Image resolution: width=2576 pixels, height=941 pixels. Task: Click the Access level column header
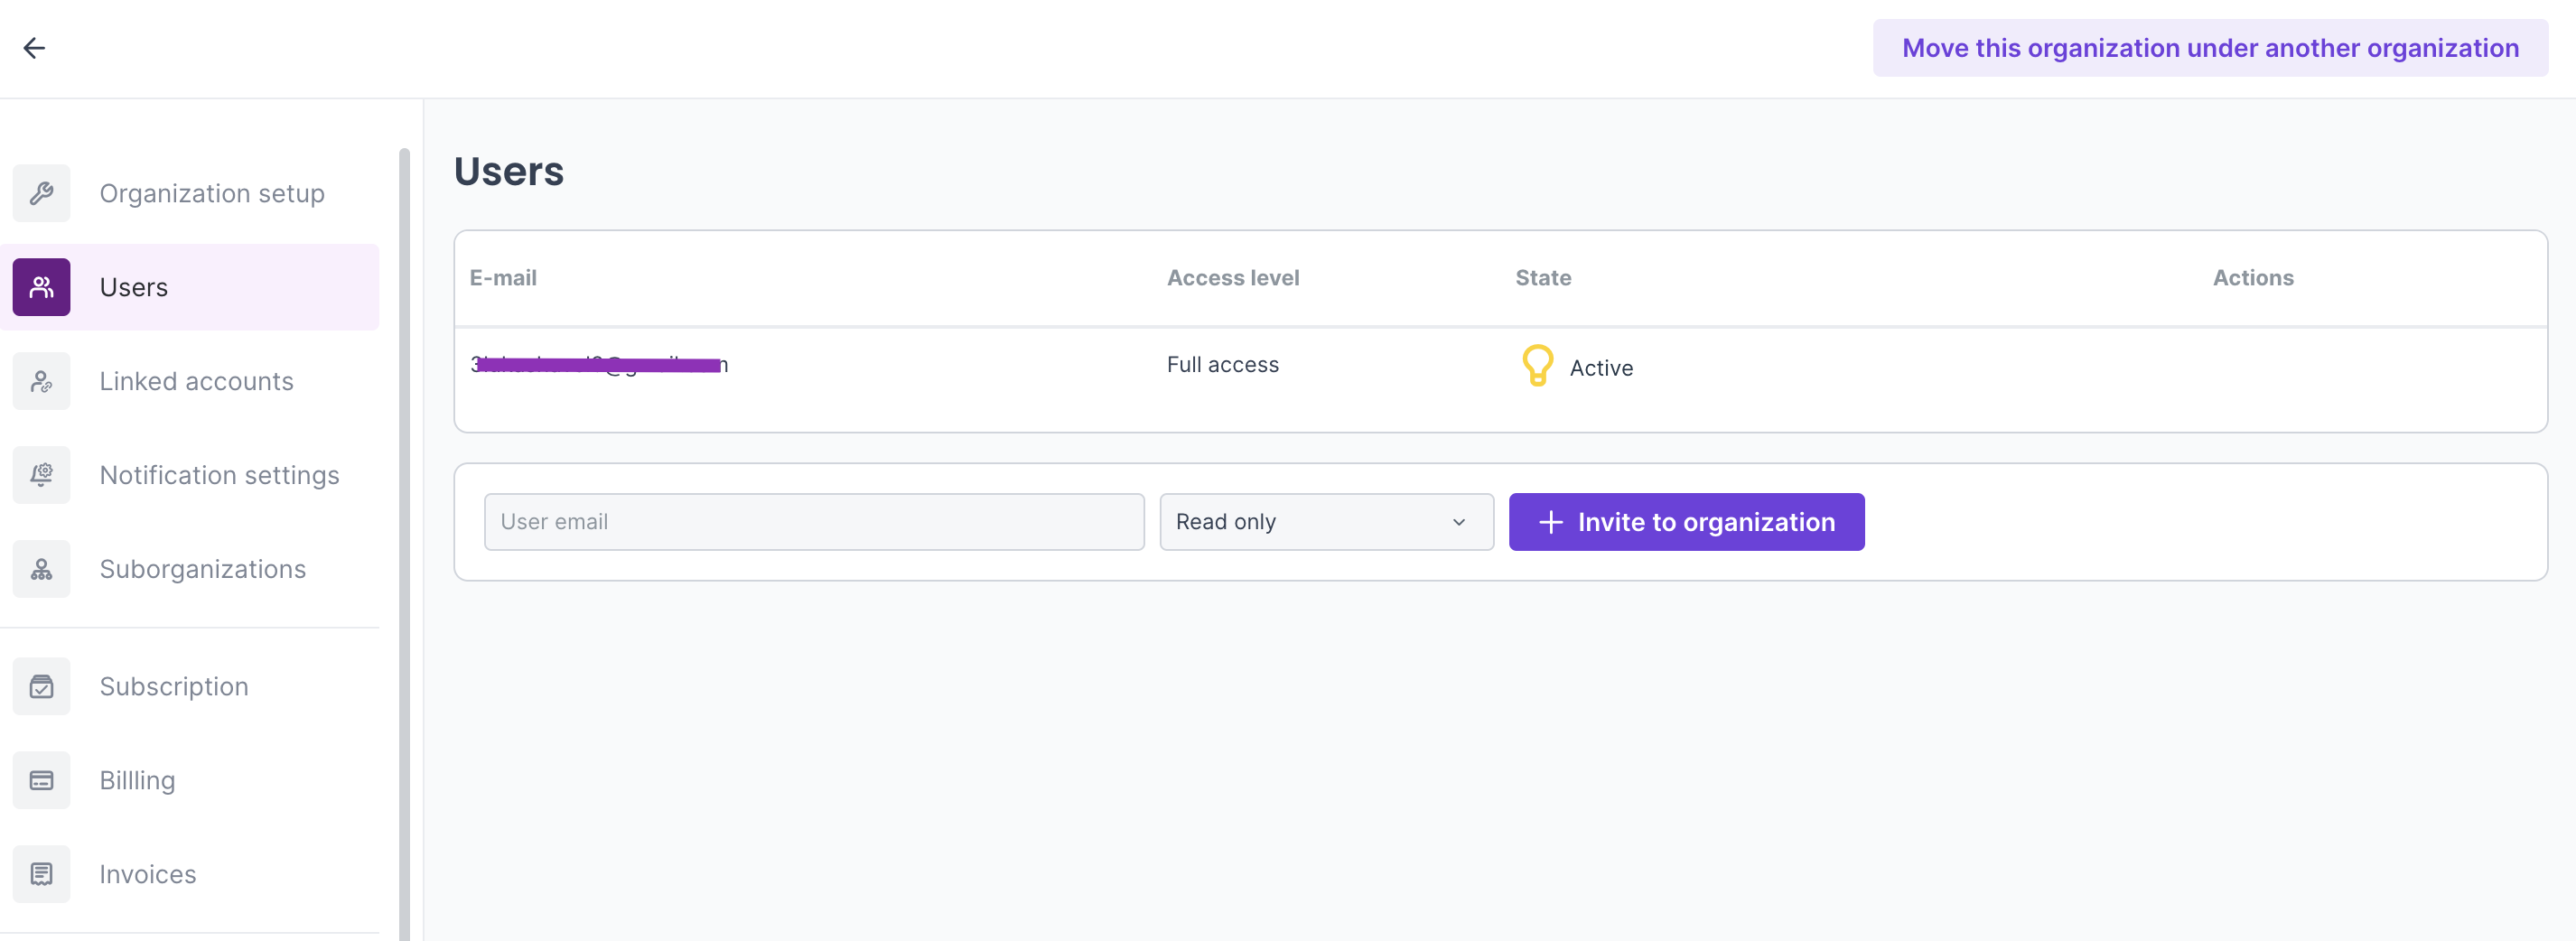pos(1233,278)
